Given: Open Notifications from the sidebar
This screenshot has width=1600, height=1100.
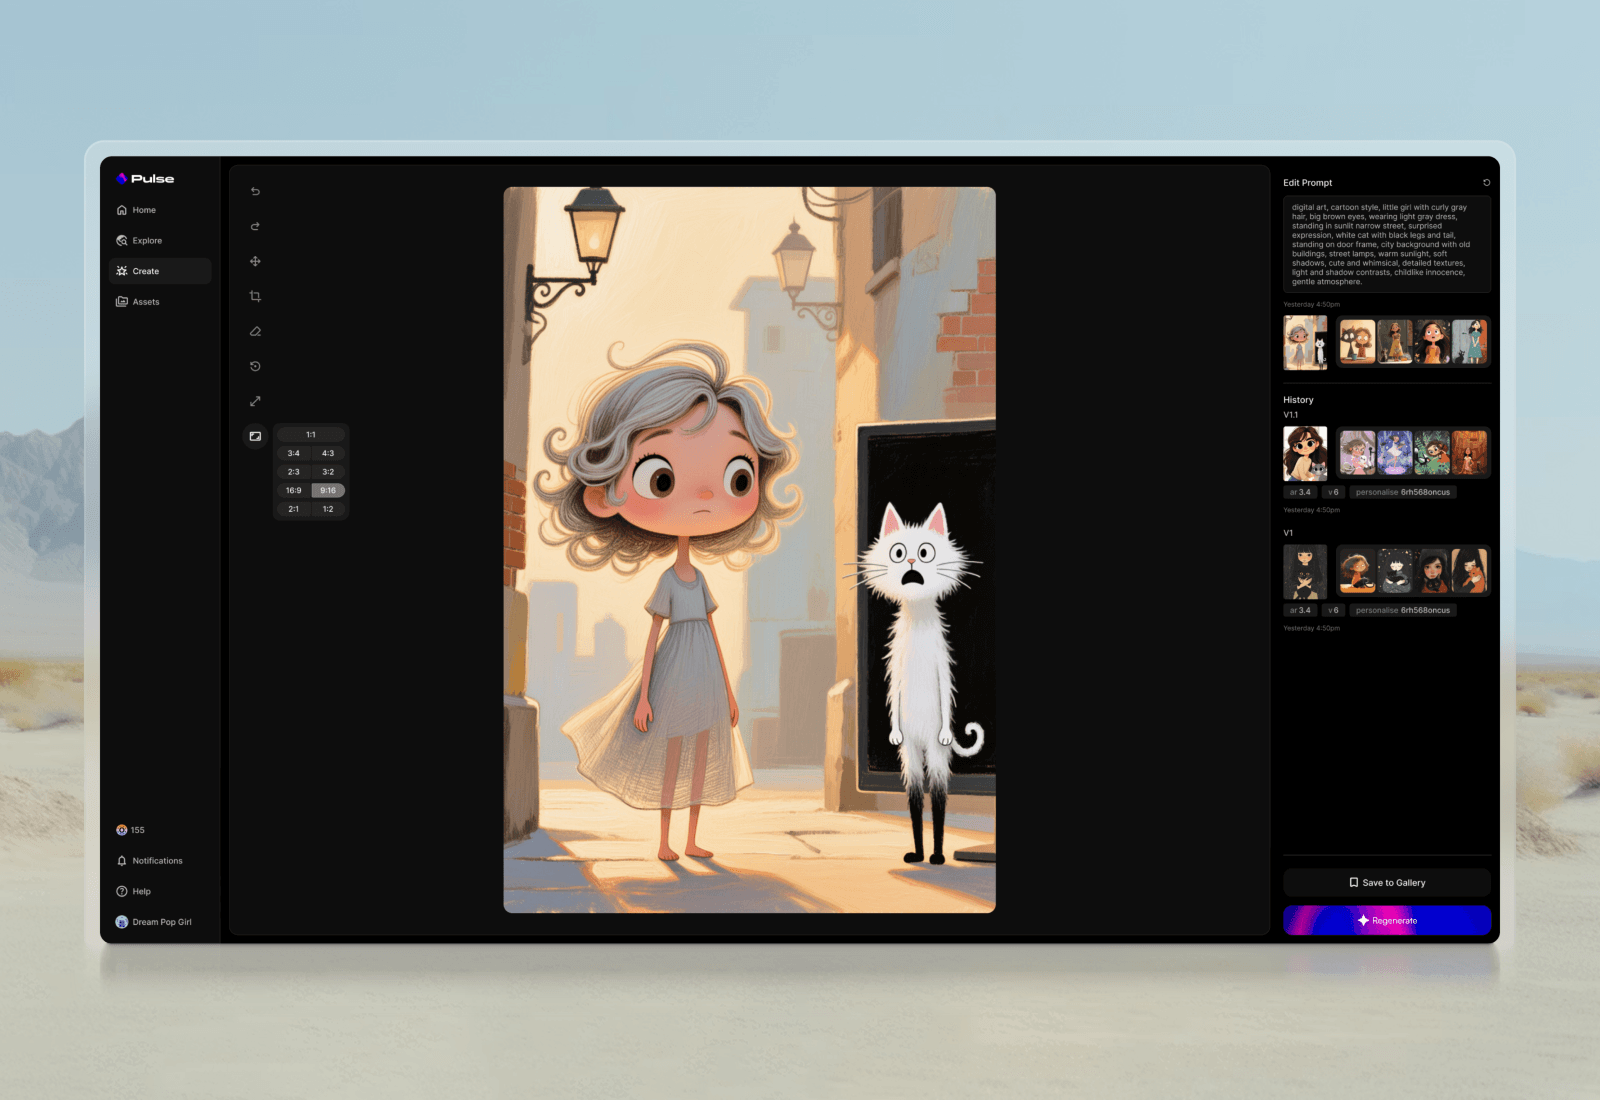Looking at the screenshot, I should pyautogui.click(x=157, y=861).
